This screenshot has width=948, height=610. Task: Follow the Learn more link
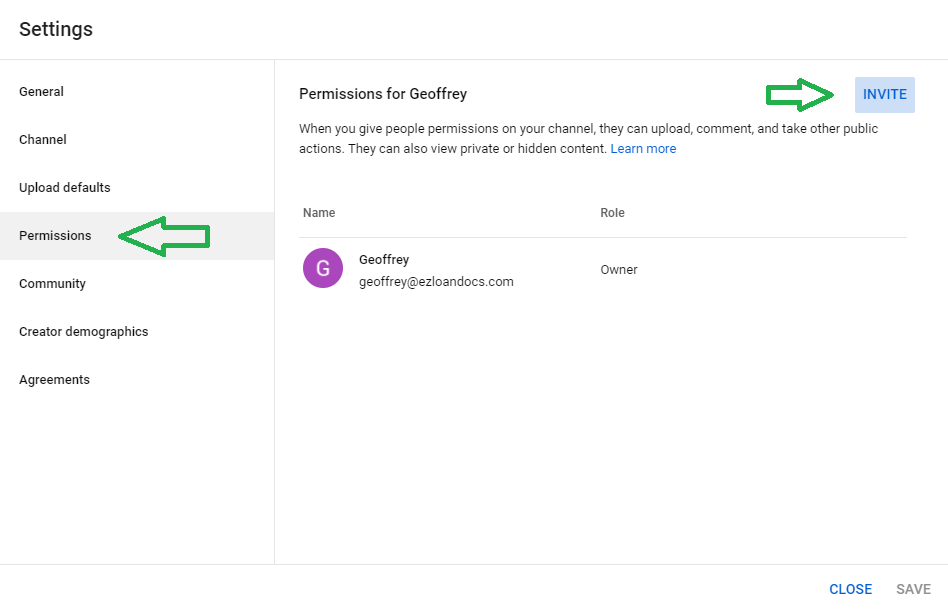tap(643, 149)
